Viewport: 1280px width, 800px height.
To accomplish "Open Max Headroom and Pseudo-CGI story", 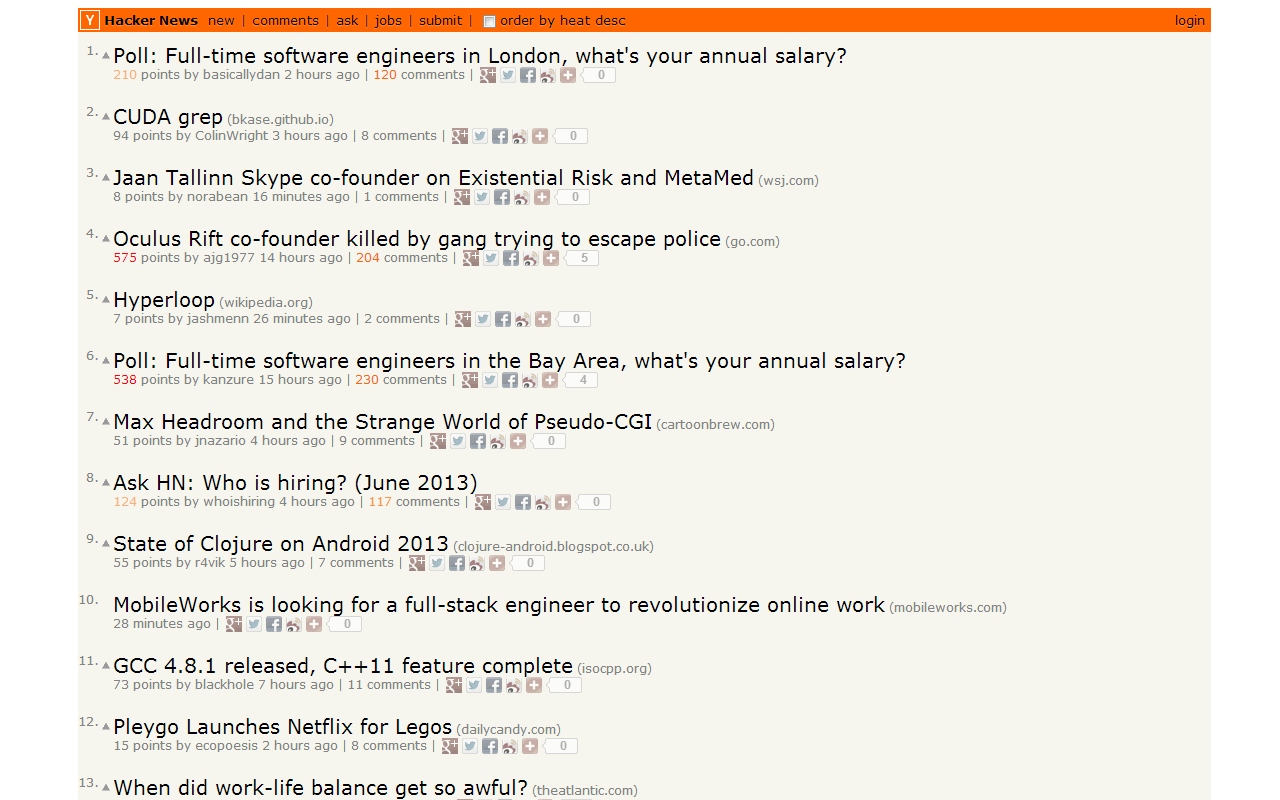I will pos(382,422).
